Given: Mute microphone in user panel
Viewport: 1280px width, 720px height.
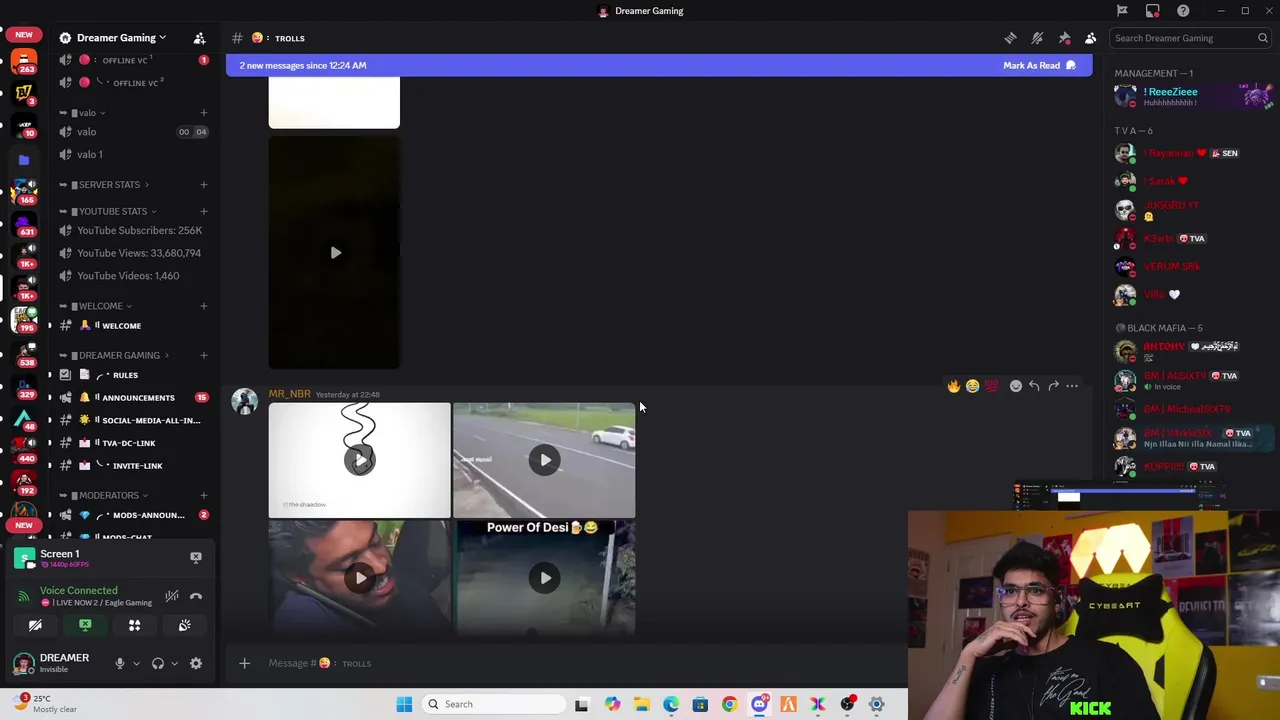Looking at the screenshot, I should click(120, 663).
